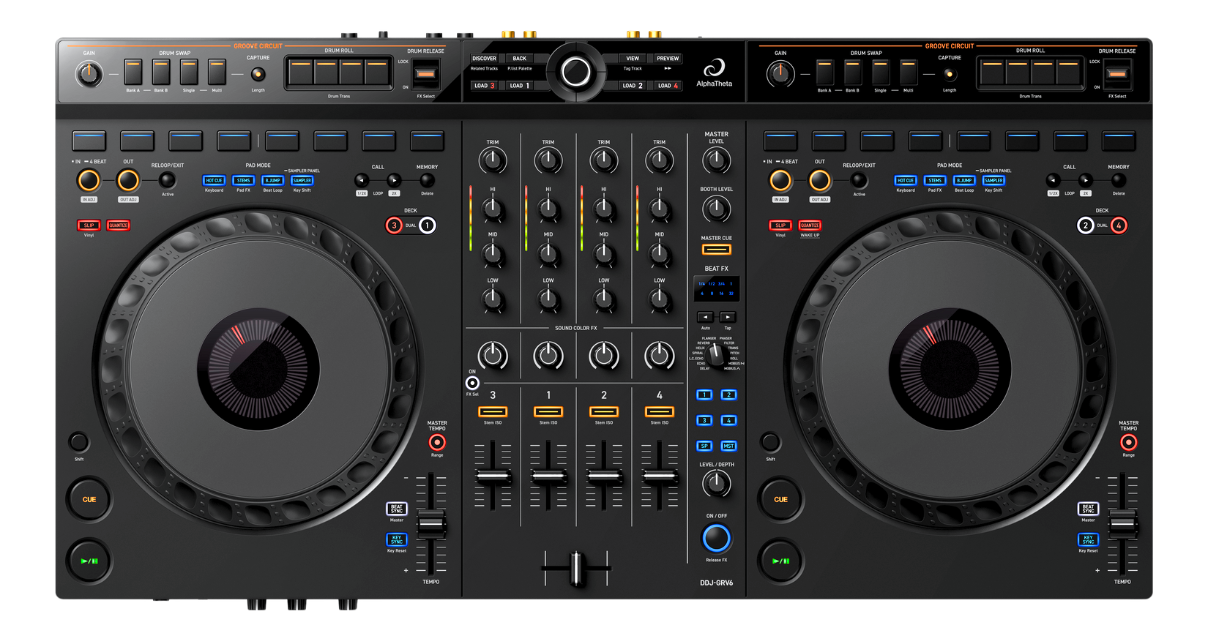Turn on Beat FX with ON/OFF button
The image size is (1208, 642).
pos(716,538)
